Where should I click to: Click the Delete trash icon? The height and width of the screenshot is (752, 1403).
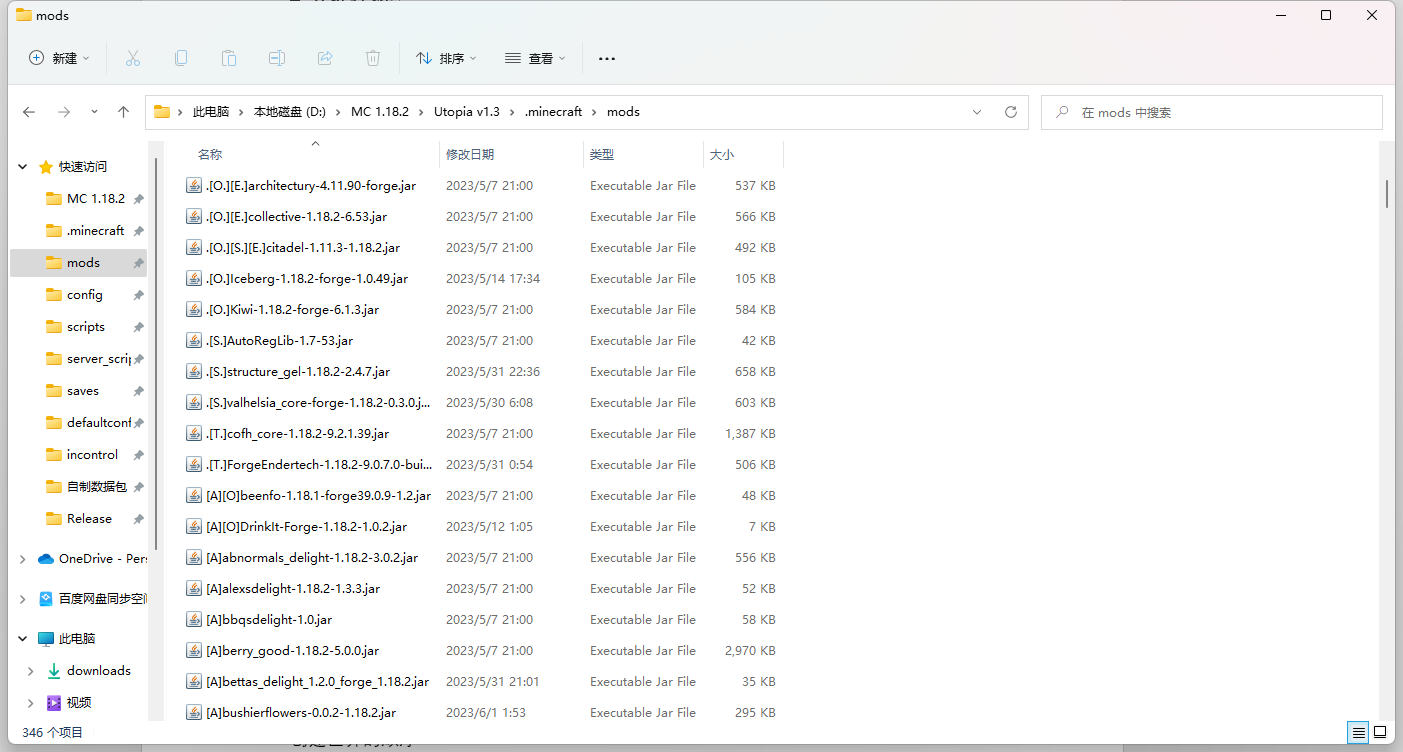[373, 58]
